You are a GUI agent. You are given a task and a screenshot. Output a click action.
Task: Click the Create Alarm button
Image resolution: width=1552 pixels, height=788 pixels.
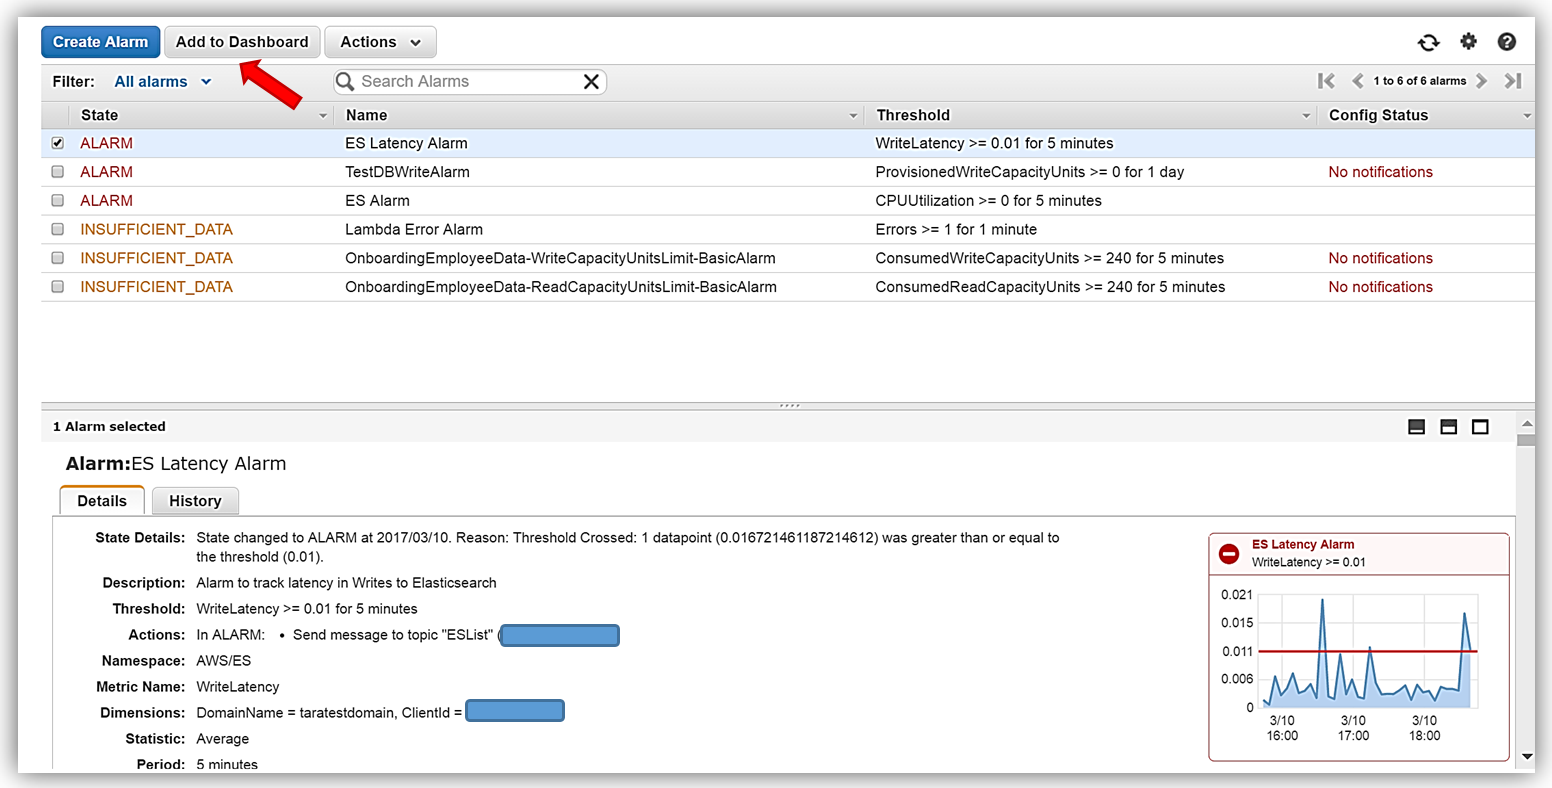[x=100, y=42]
